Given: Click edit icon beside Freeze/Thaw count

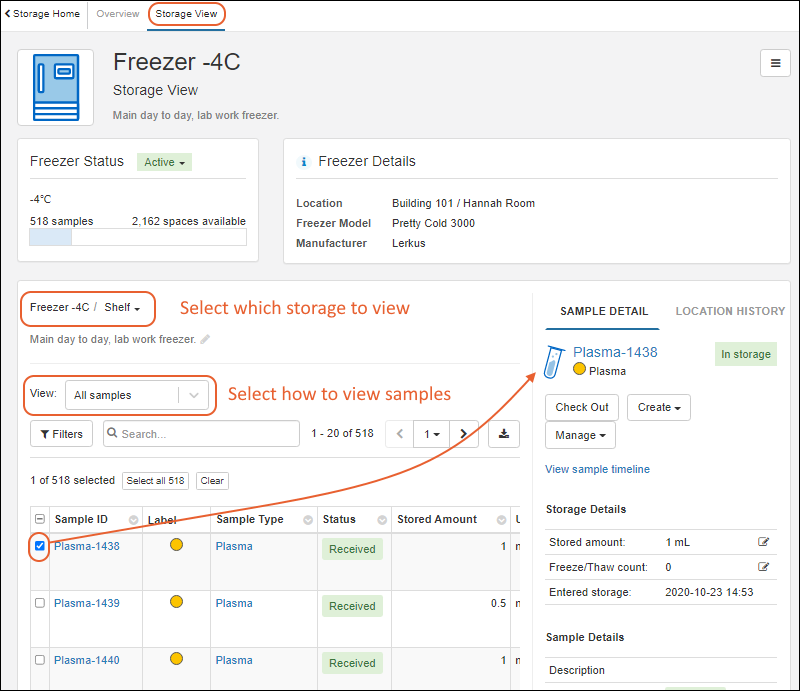Looking at the screenshot, I should coord(764,567).
